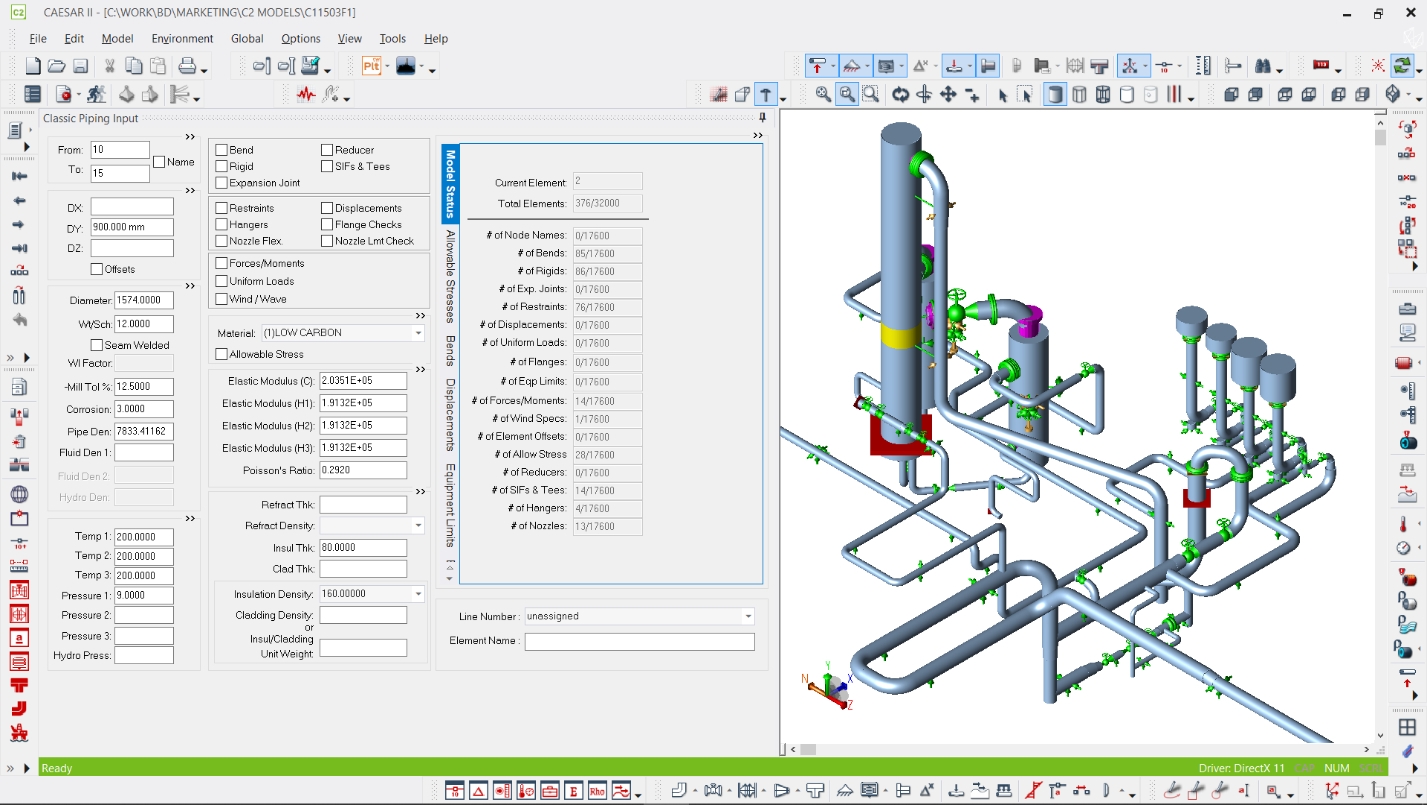1427x805 pixels.
Task: Click the binoculars find icon
Action: tap(1264, 67)
